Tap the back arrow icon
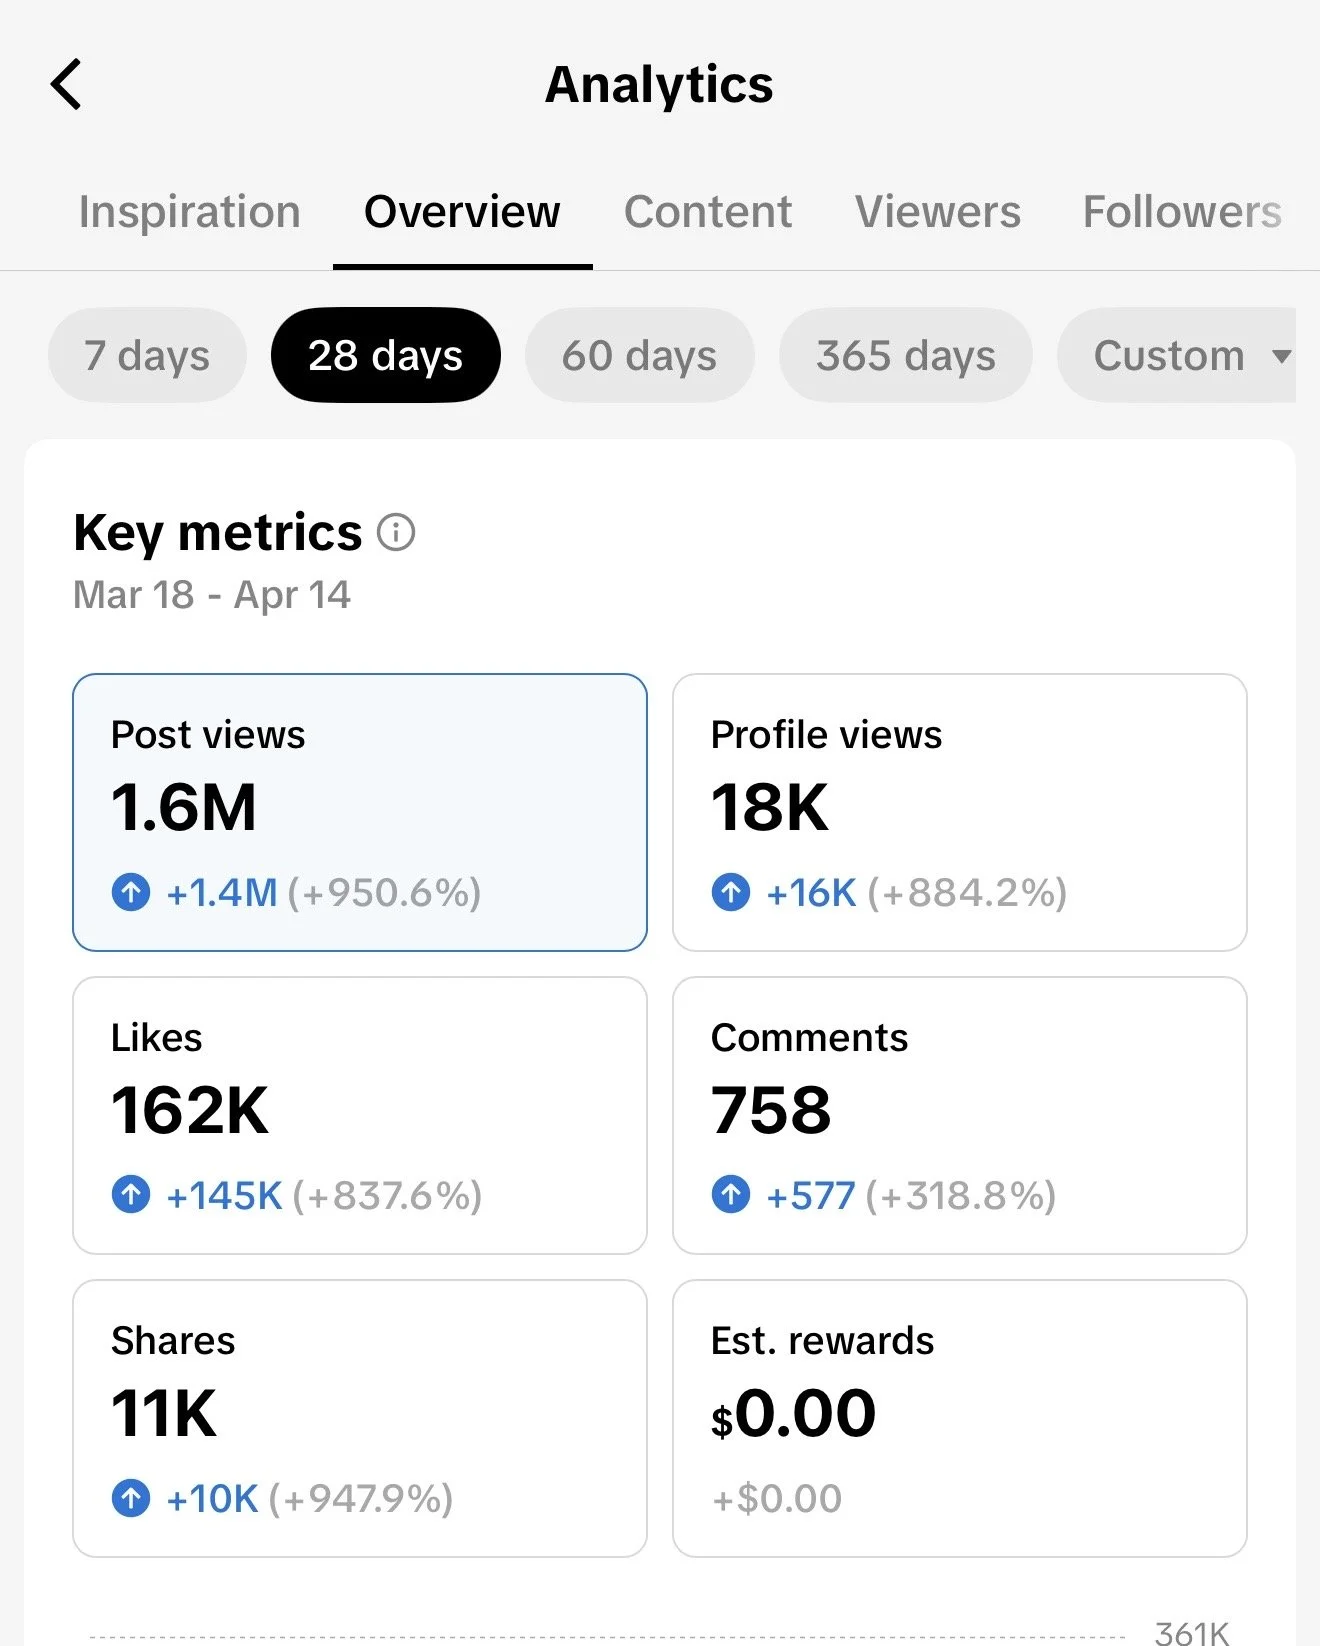 [66, 84]
